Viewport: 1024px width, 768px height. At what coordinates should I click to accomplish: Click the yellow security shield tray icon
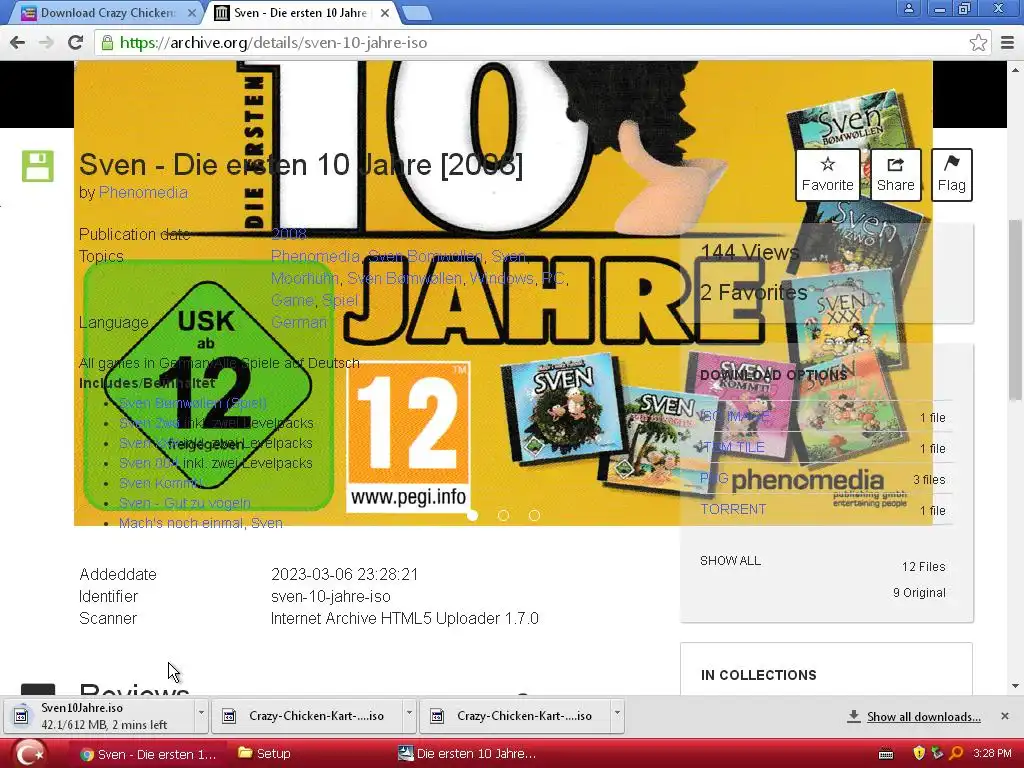click(919, 754)
